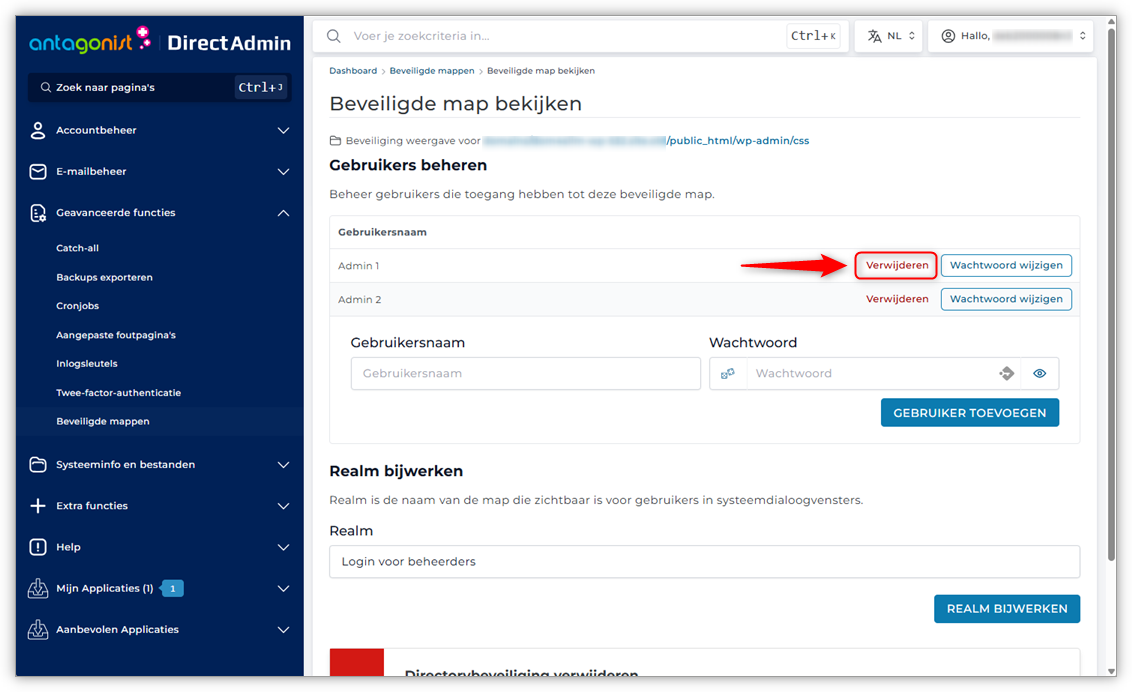
Task: Remove user Admin 2 with Verwijderen
Action: pos(896,299)
